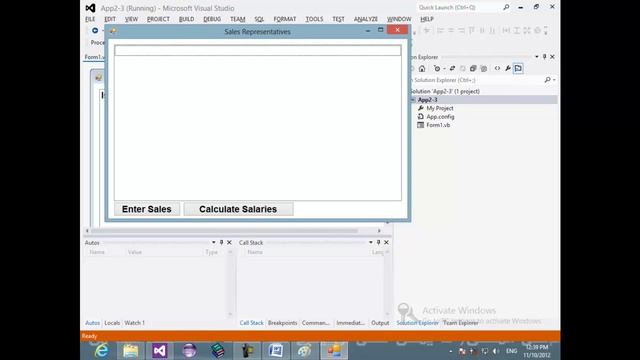Switch to the Locals tab
This screenshot has height=360, width=640.
pyautogui.click(x=112, y=323)
